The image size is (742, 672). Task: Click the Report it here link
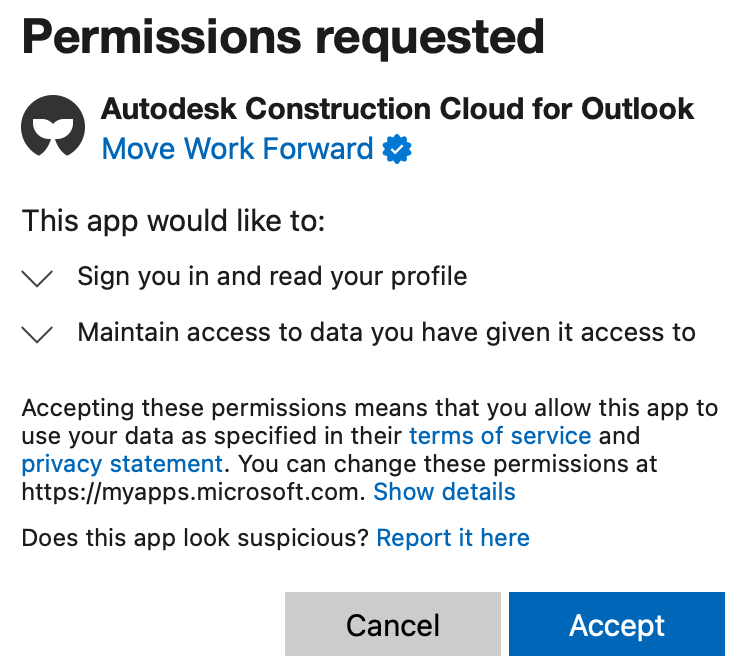pyautogui.click(x=453, y=538)
